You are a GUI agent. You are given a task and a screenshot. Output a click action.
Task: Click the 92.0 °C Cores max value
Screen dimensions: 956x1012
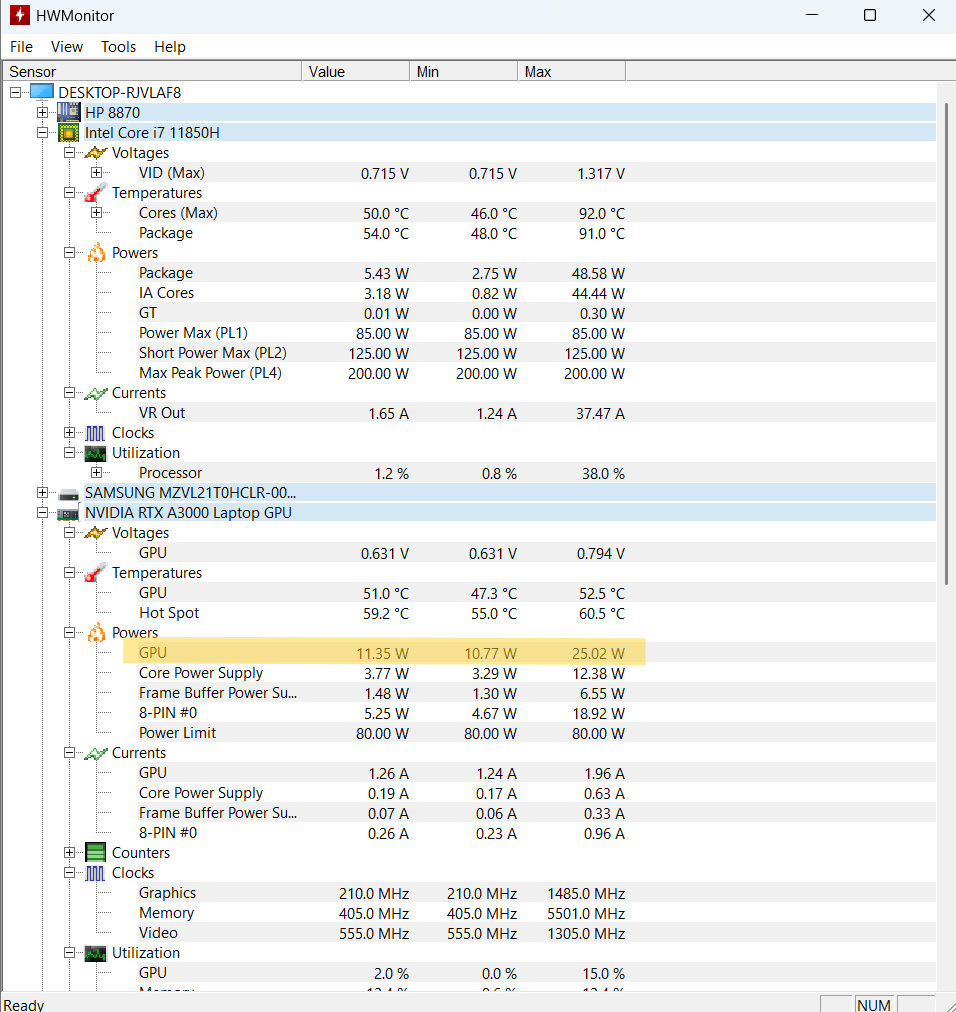tap(602, 214)
